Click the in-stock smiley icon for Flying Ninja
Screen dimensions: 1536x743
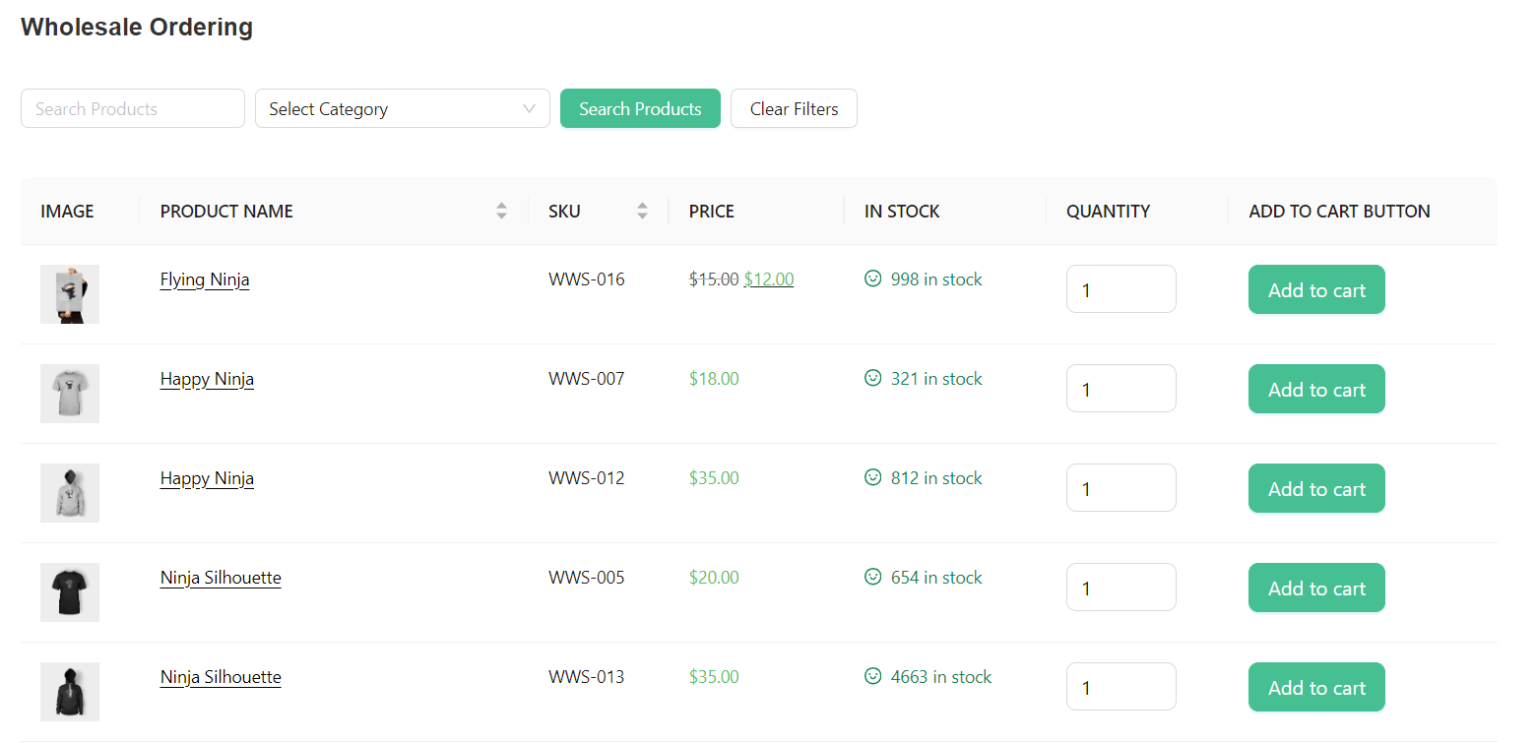872,279
